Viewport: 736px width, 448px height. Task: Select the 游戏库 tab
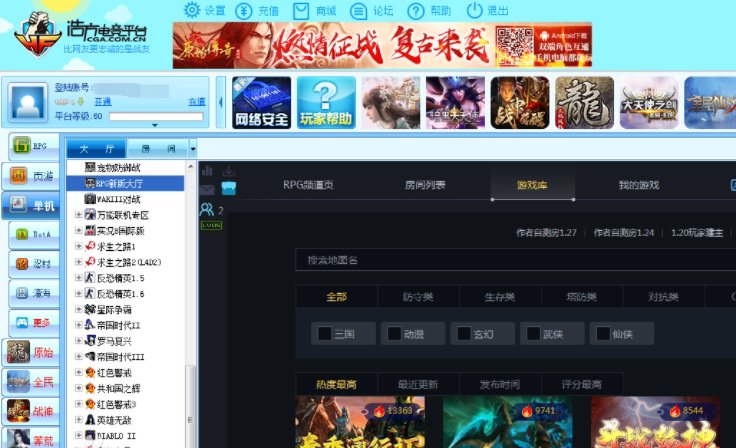(x=532, y=185)
